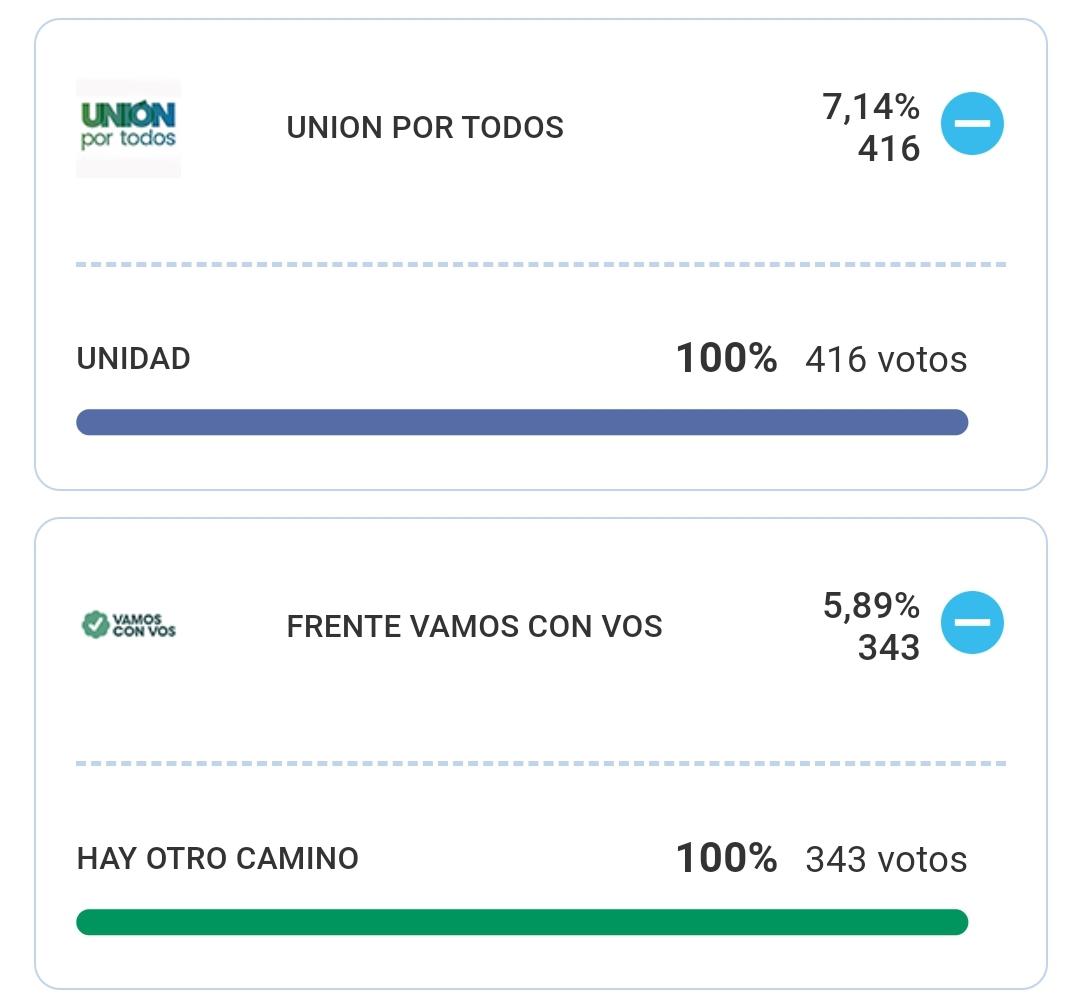This screenshot has width=1080, height=1006.
Task: Click the 5,89% percentage figure
Action: point(870,606)
